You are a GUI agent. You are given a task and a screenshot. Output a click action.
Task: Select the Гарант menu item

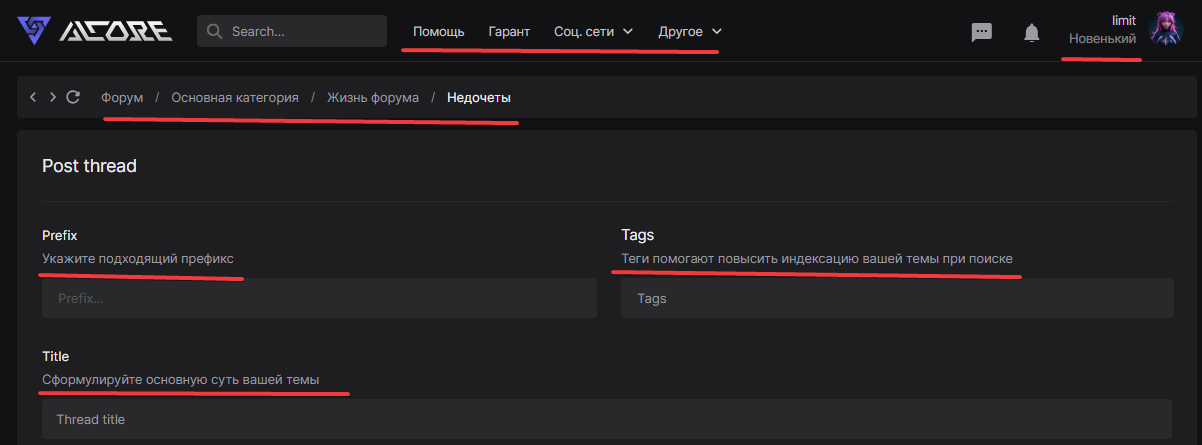(x=509, y=31)
